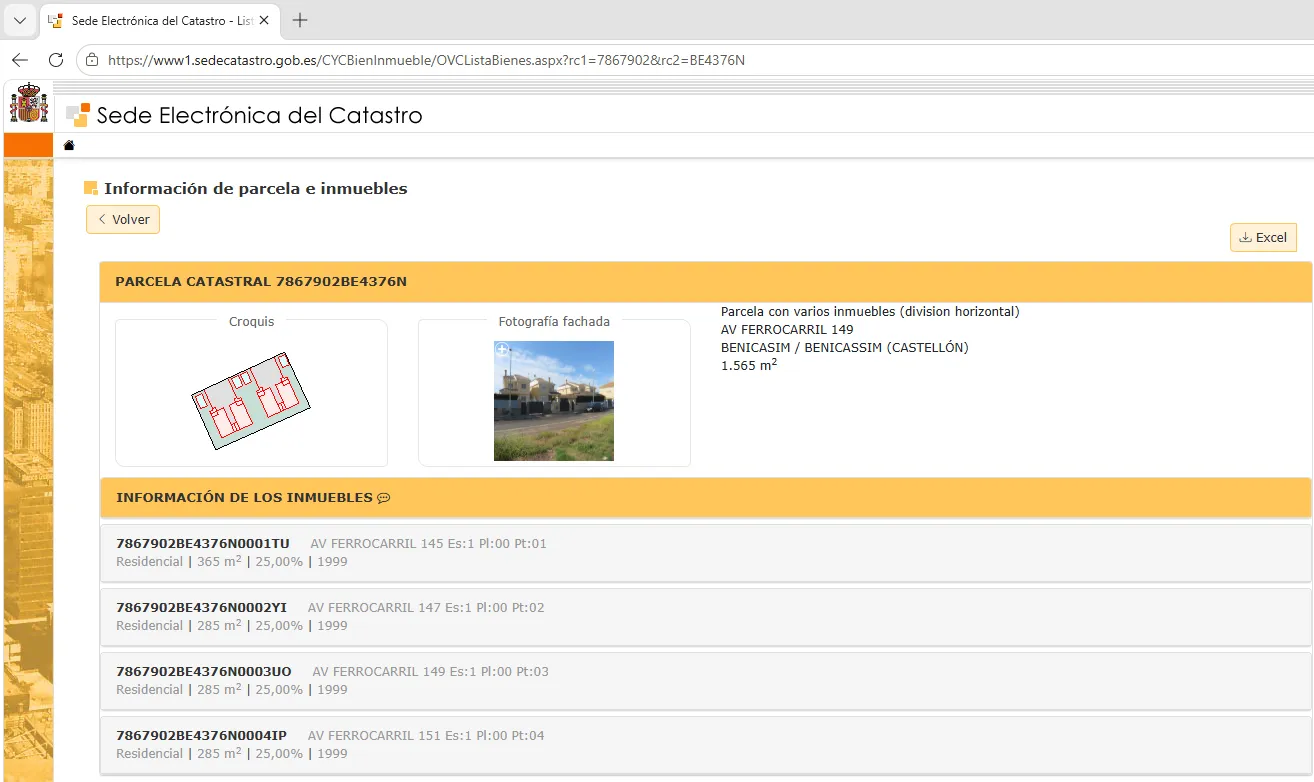Click the text AV FERROCARRIL 151 Es:1 Pl:00 Pt:04
1314x782 pixels.
coord(426,736)
